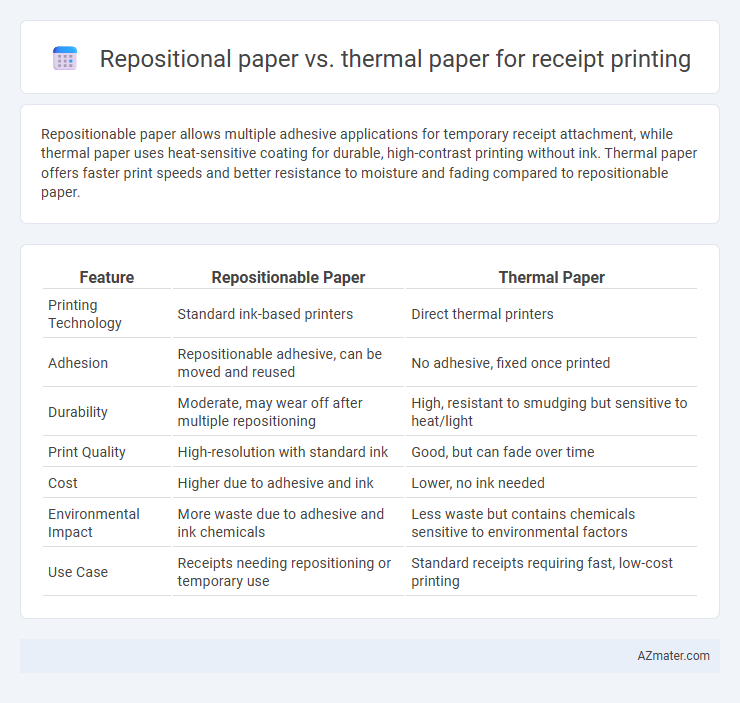Select the 'Cost' row label
Viewport: 740px width, 703px height.
pos(63,483)
